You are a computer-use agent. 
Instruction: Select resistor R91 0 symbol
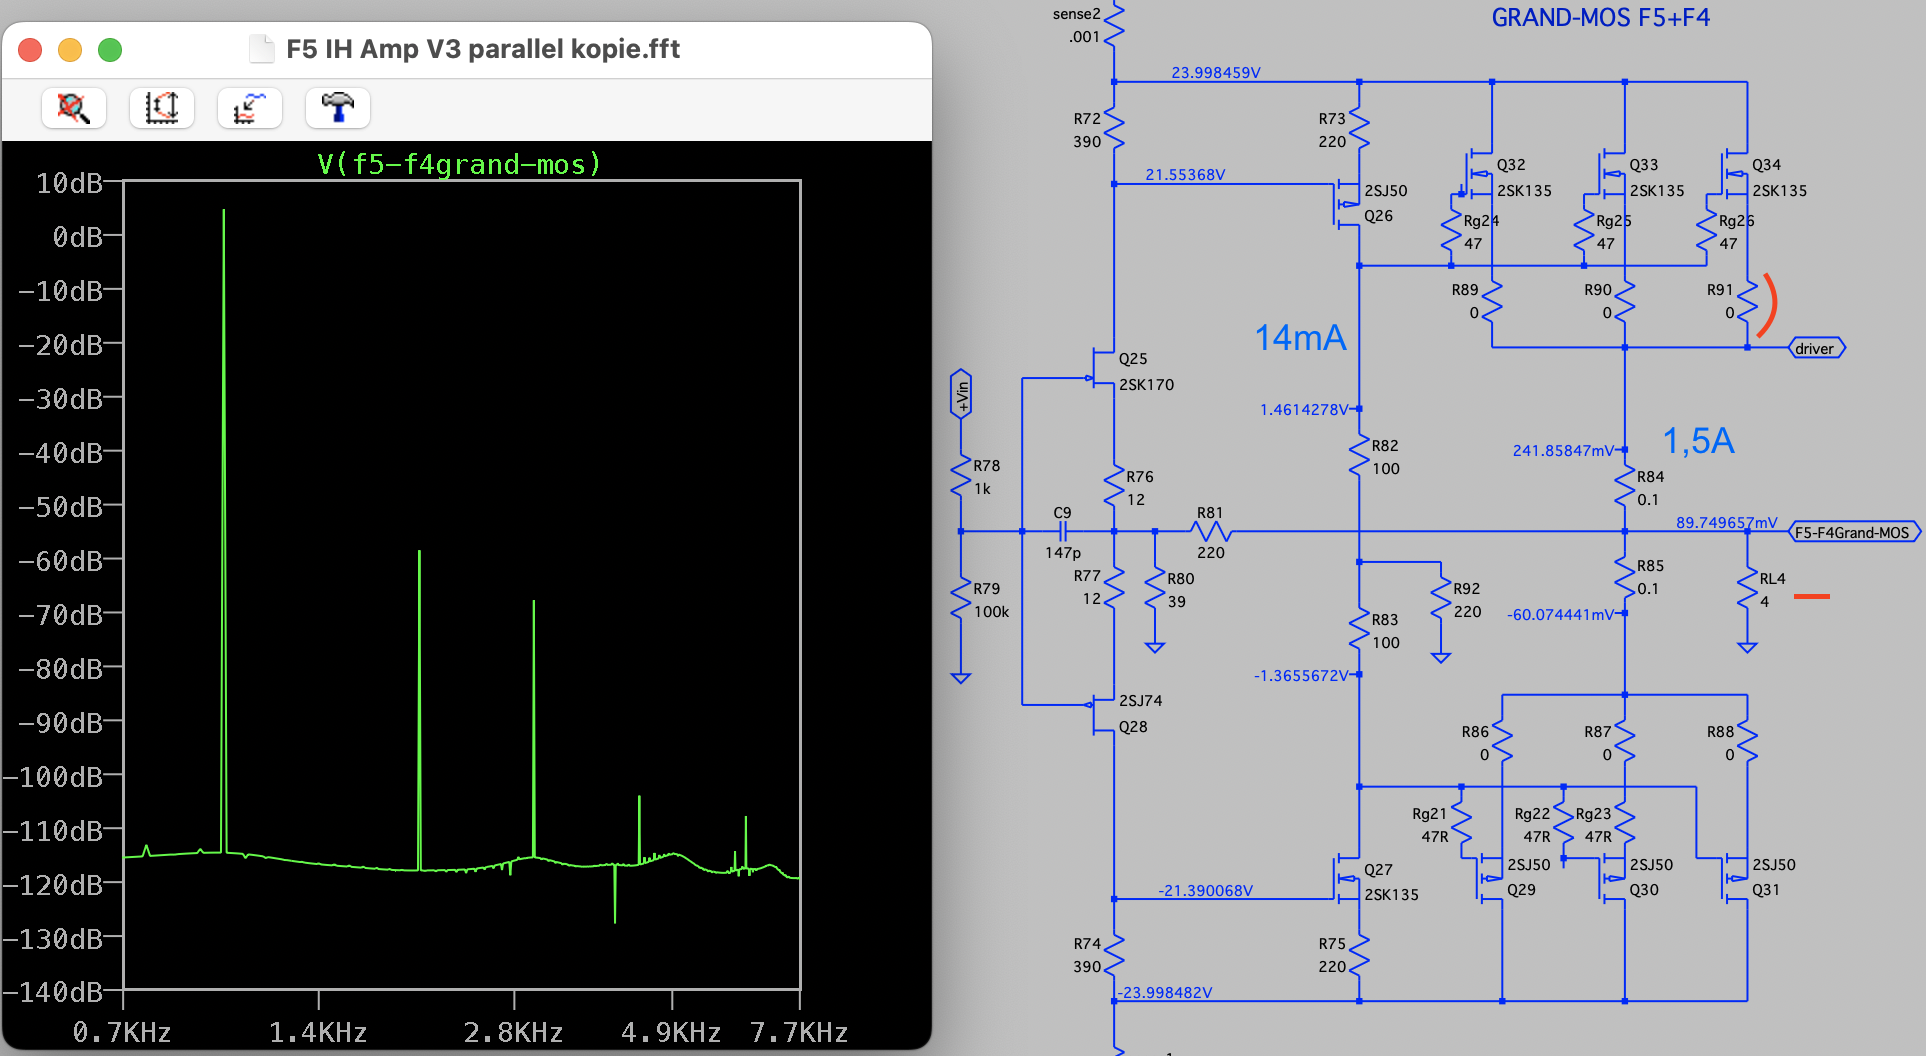coord(1747,301)
